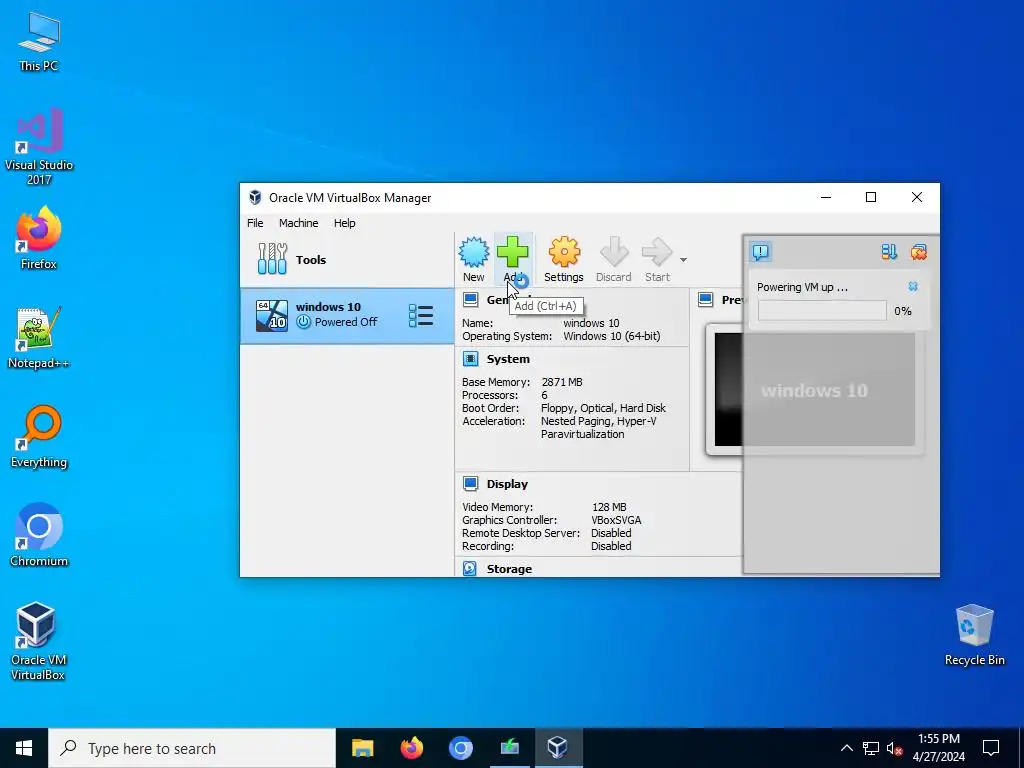Click the Preview section monitor icon
Image resolution: width=1024 pixels, height=768 pixels.
pos(705,300)
